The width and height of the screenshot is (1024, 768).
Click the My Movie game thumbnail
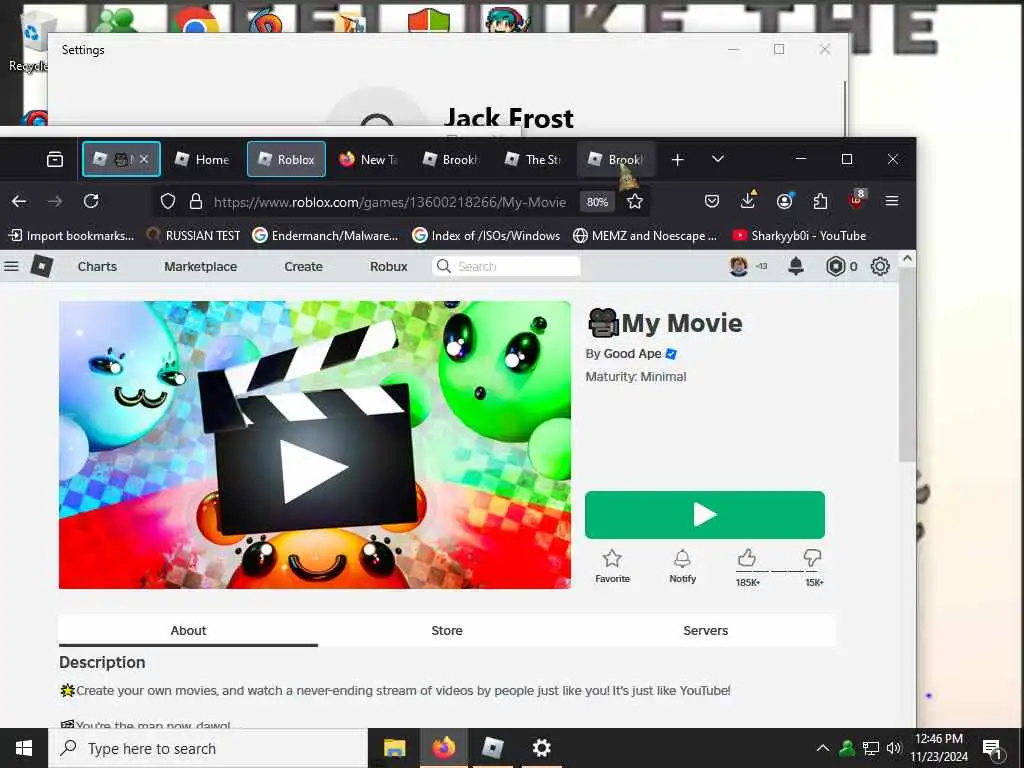coord(315,445)
